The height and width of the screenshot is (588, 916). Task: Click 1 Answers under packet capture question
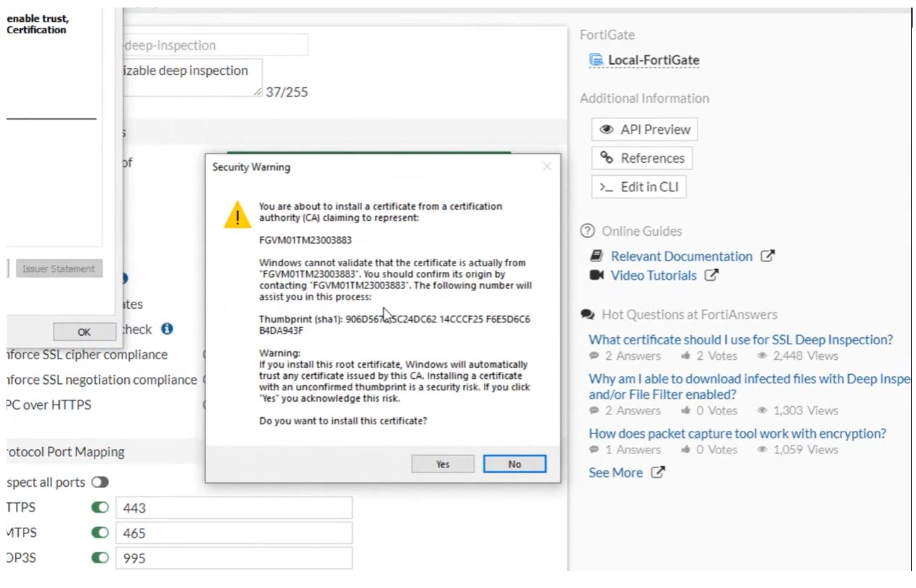click(633, 450)
